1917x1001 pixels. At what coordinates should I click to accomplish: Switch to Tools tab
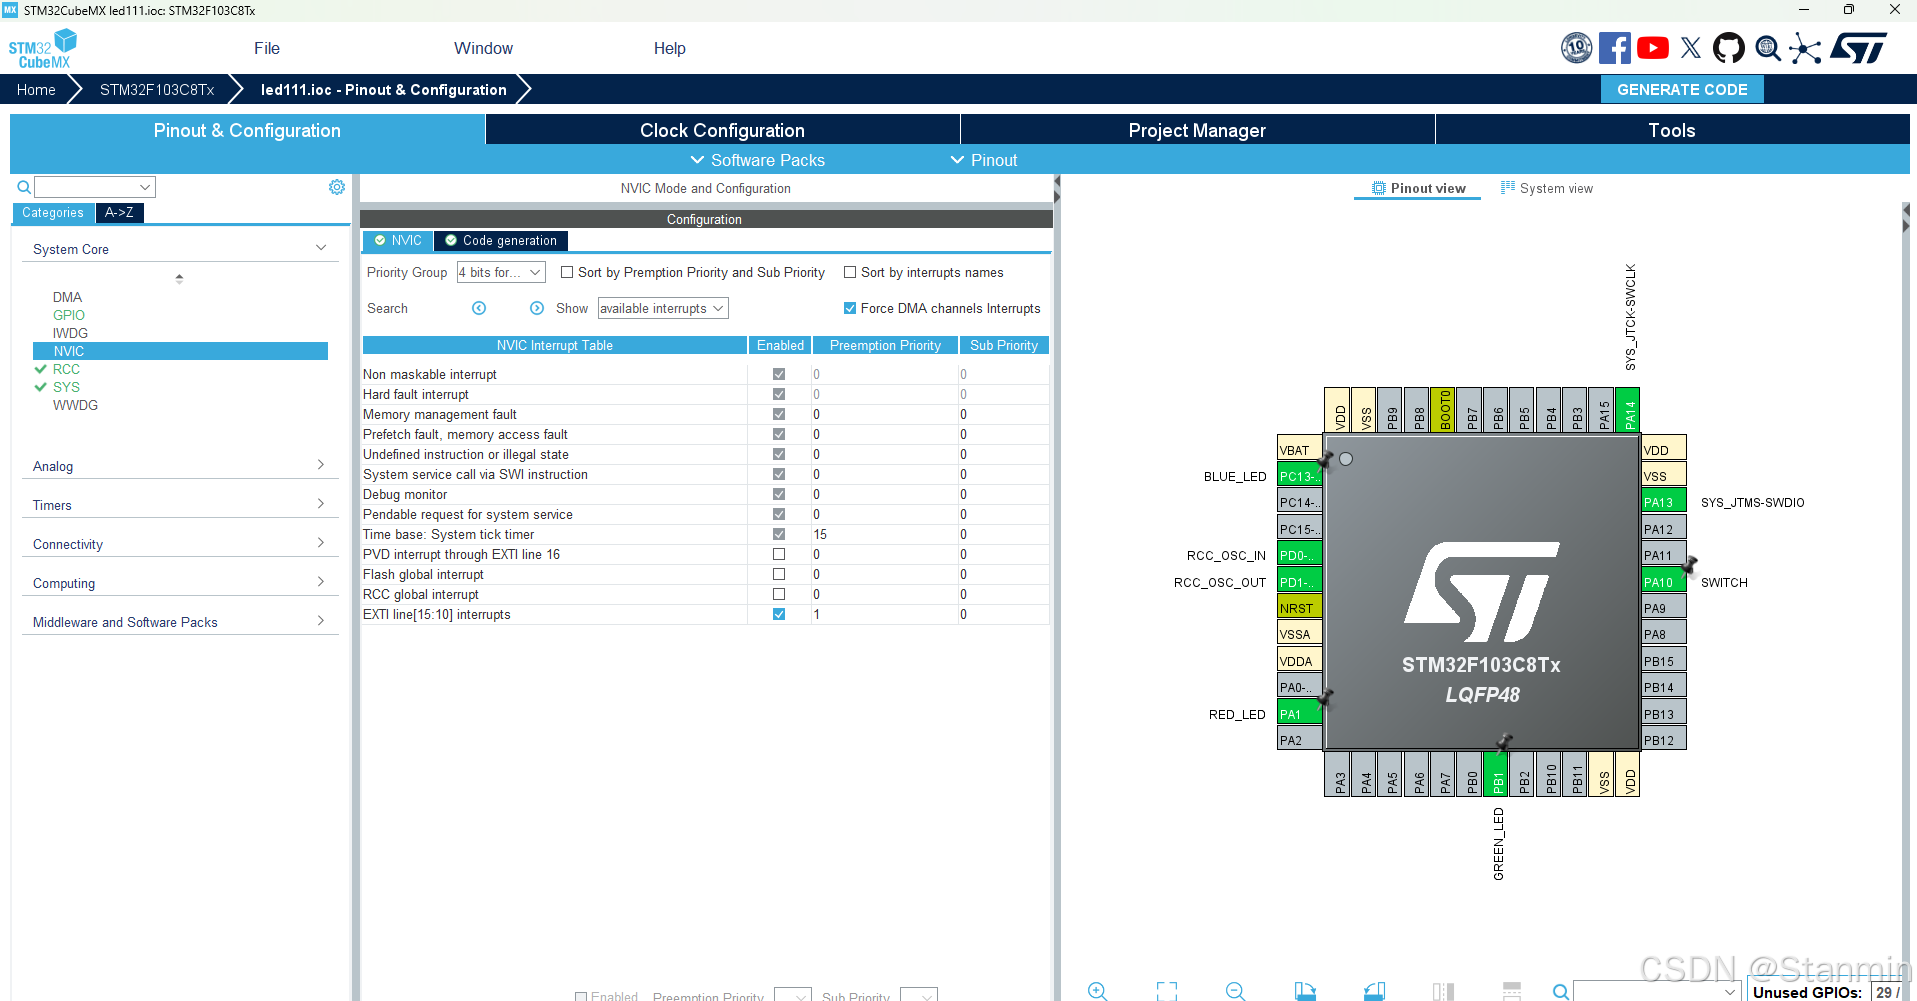[1672, 130]
